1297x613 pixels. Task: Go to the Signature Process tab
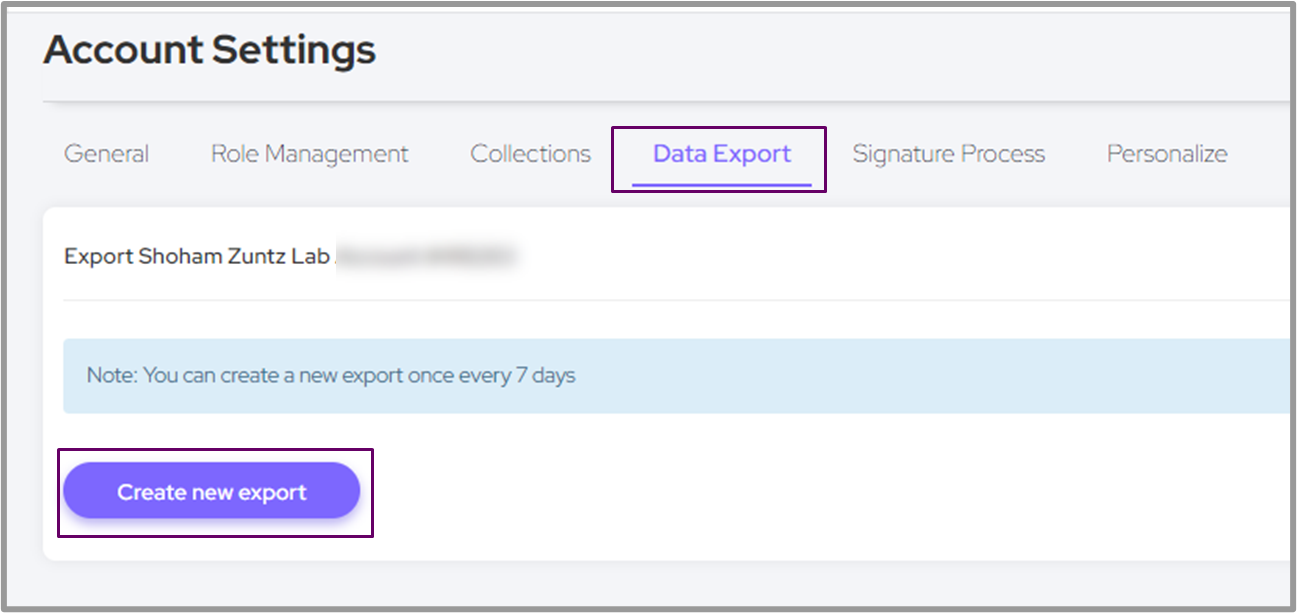[x=948, y=154]
